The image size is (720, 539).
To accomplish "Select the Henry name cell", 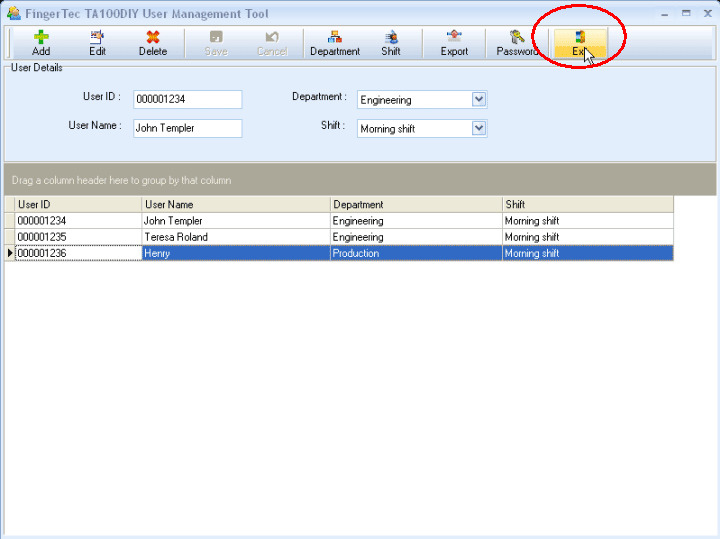I will (x=236, y=253).
